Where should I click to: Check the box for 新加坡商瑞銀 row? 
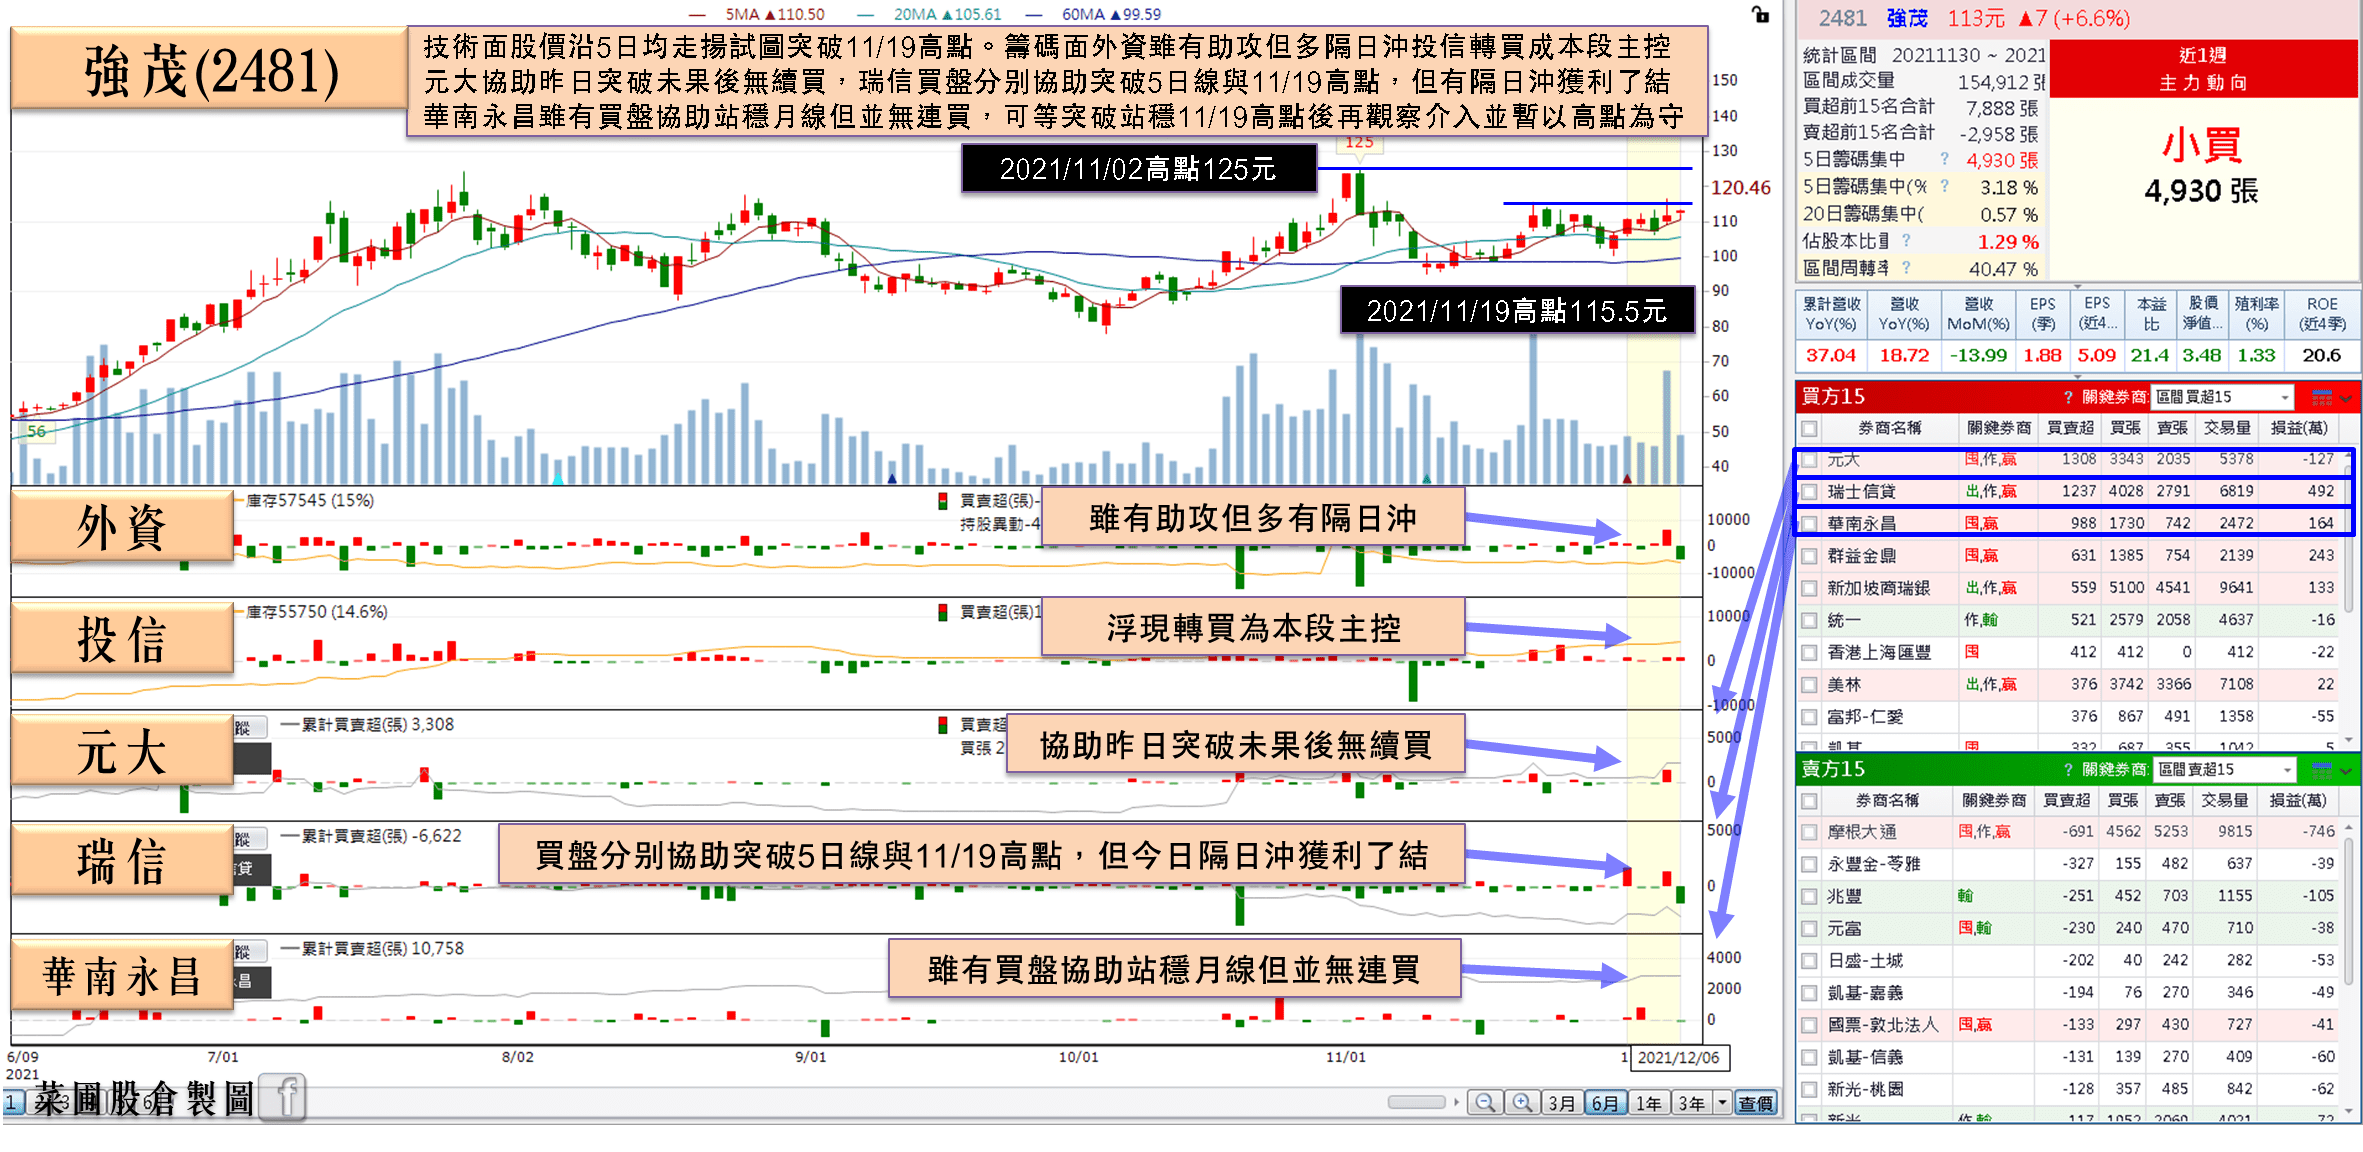tap(1809, 588)
